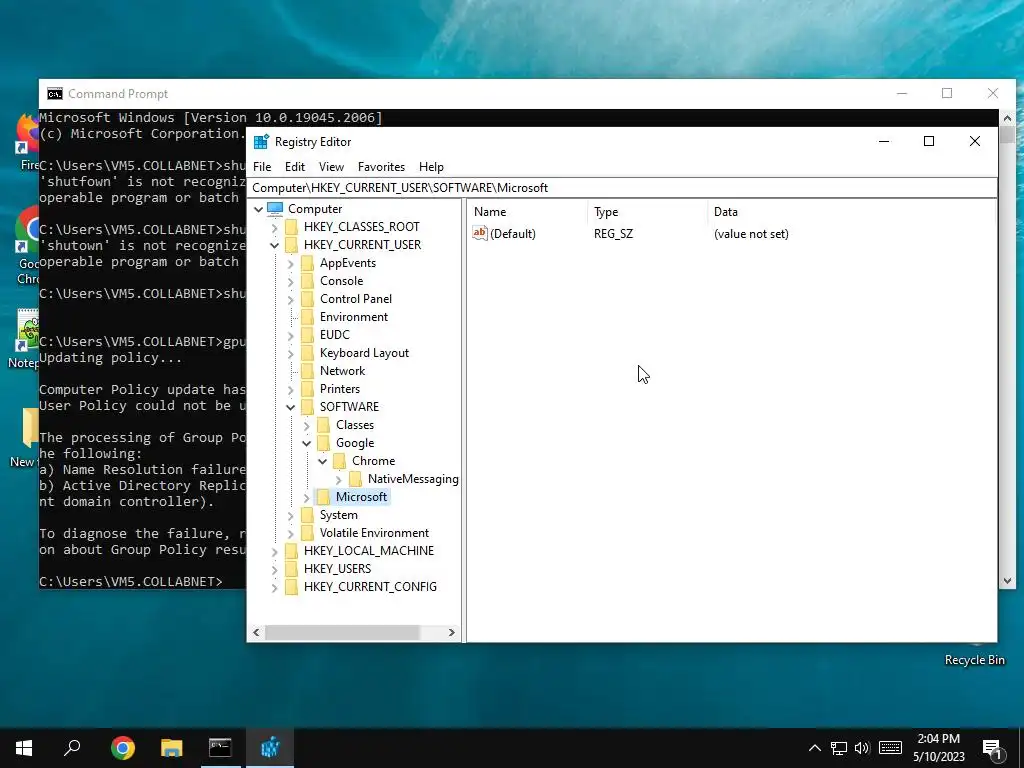Select the Console folder icon
This screenshot has height=768, width=1024.
308,281
